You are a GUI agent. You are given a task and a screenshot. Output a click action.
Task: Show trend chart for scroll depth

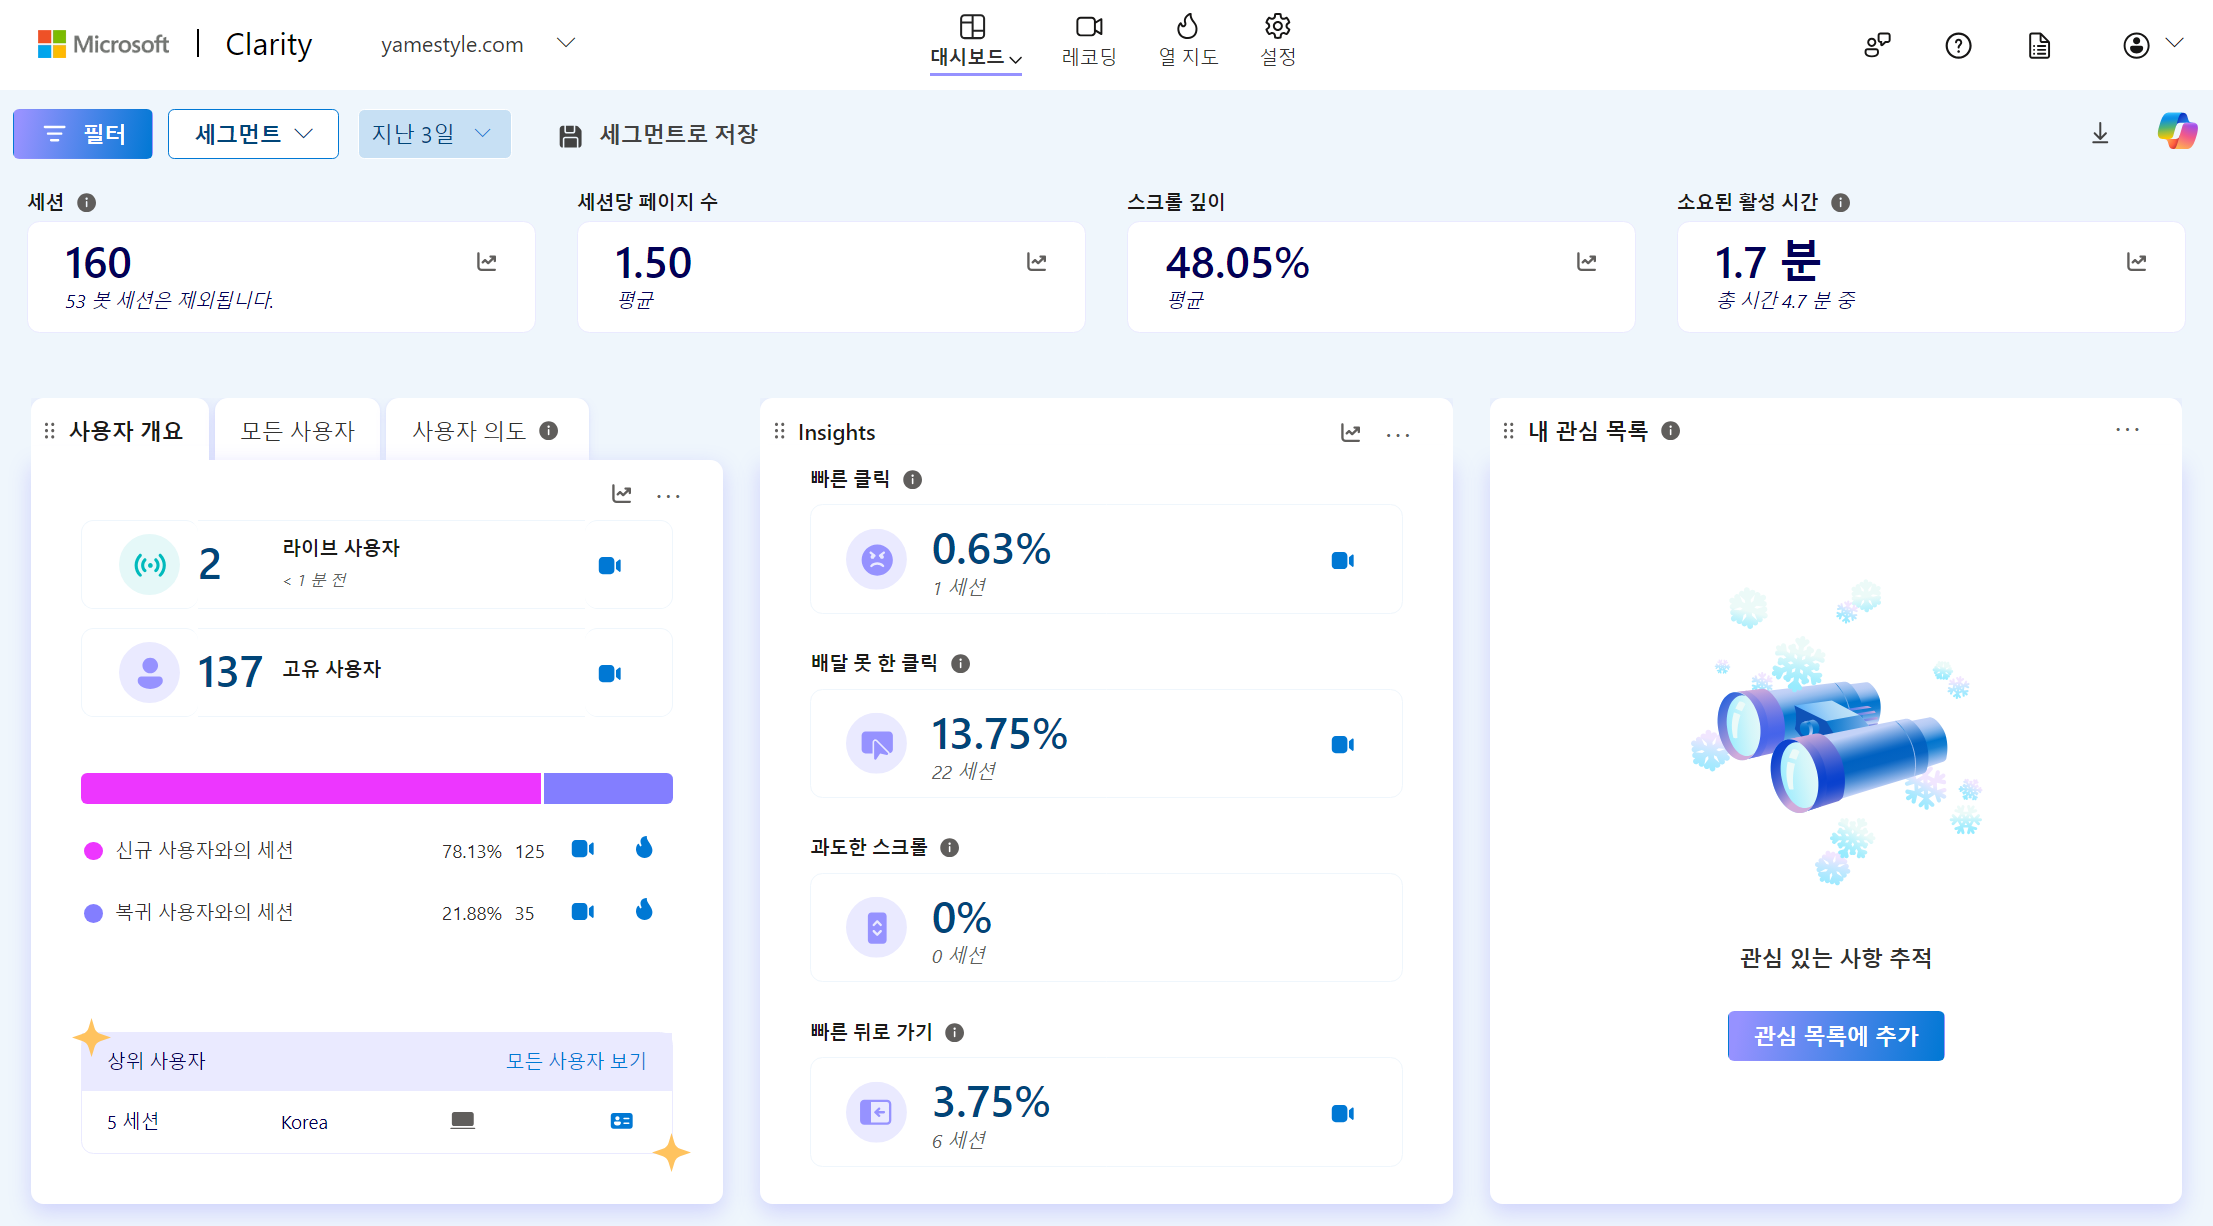point(1586,262)
